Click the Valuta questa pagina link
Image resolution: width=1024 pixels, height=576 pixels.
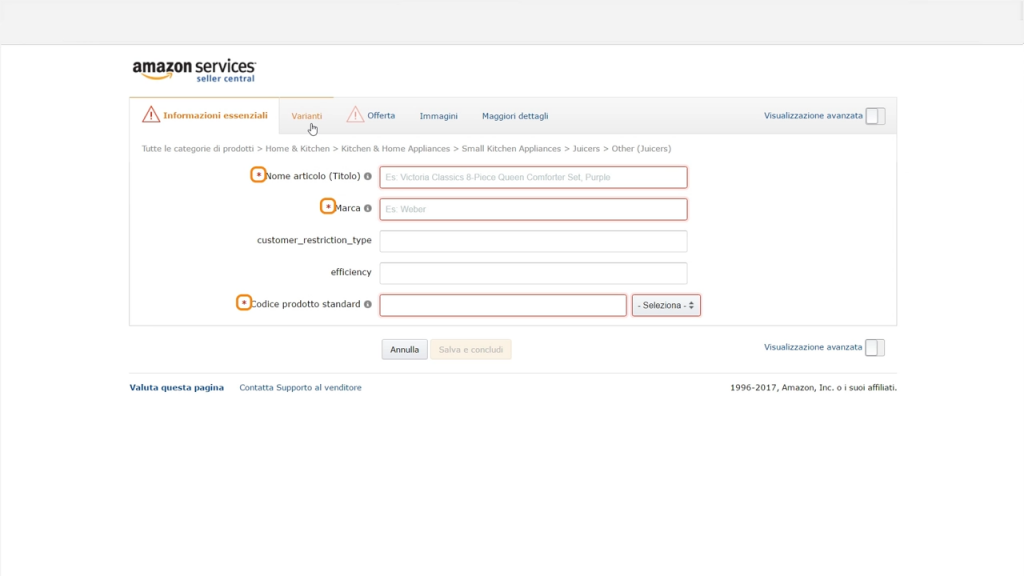[x=176, y=388]
